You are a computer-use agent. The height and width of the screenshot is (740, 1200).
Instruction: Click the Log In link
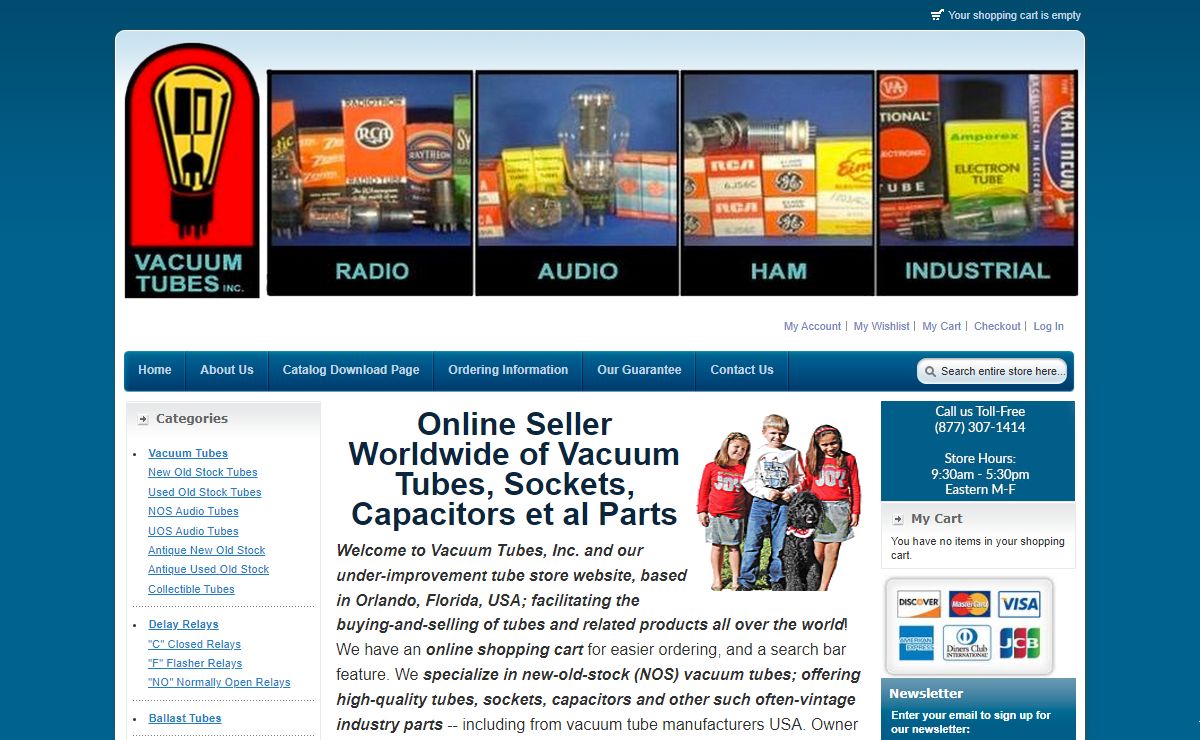1048,326
